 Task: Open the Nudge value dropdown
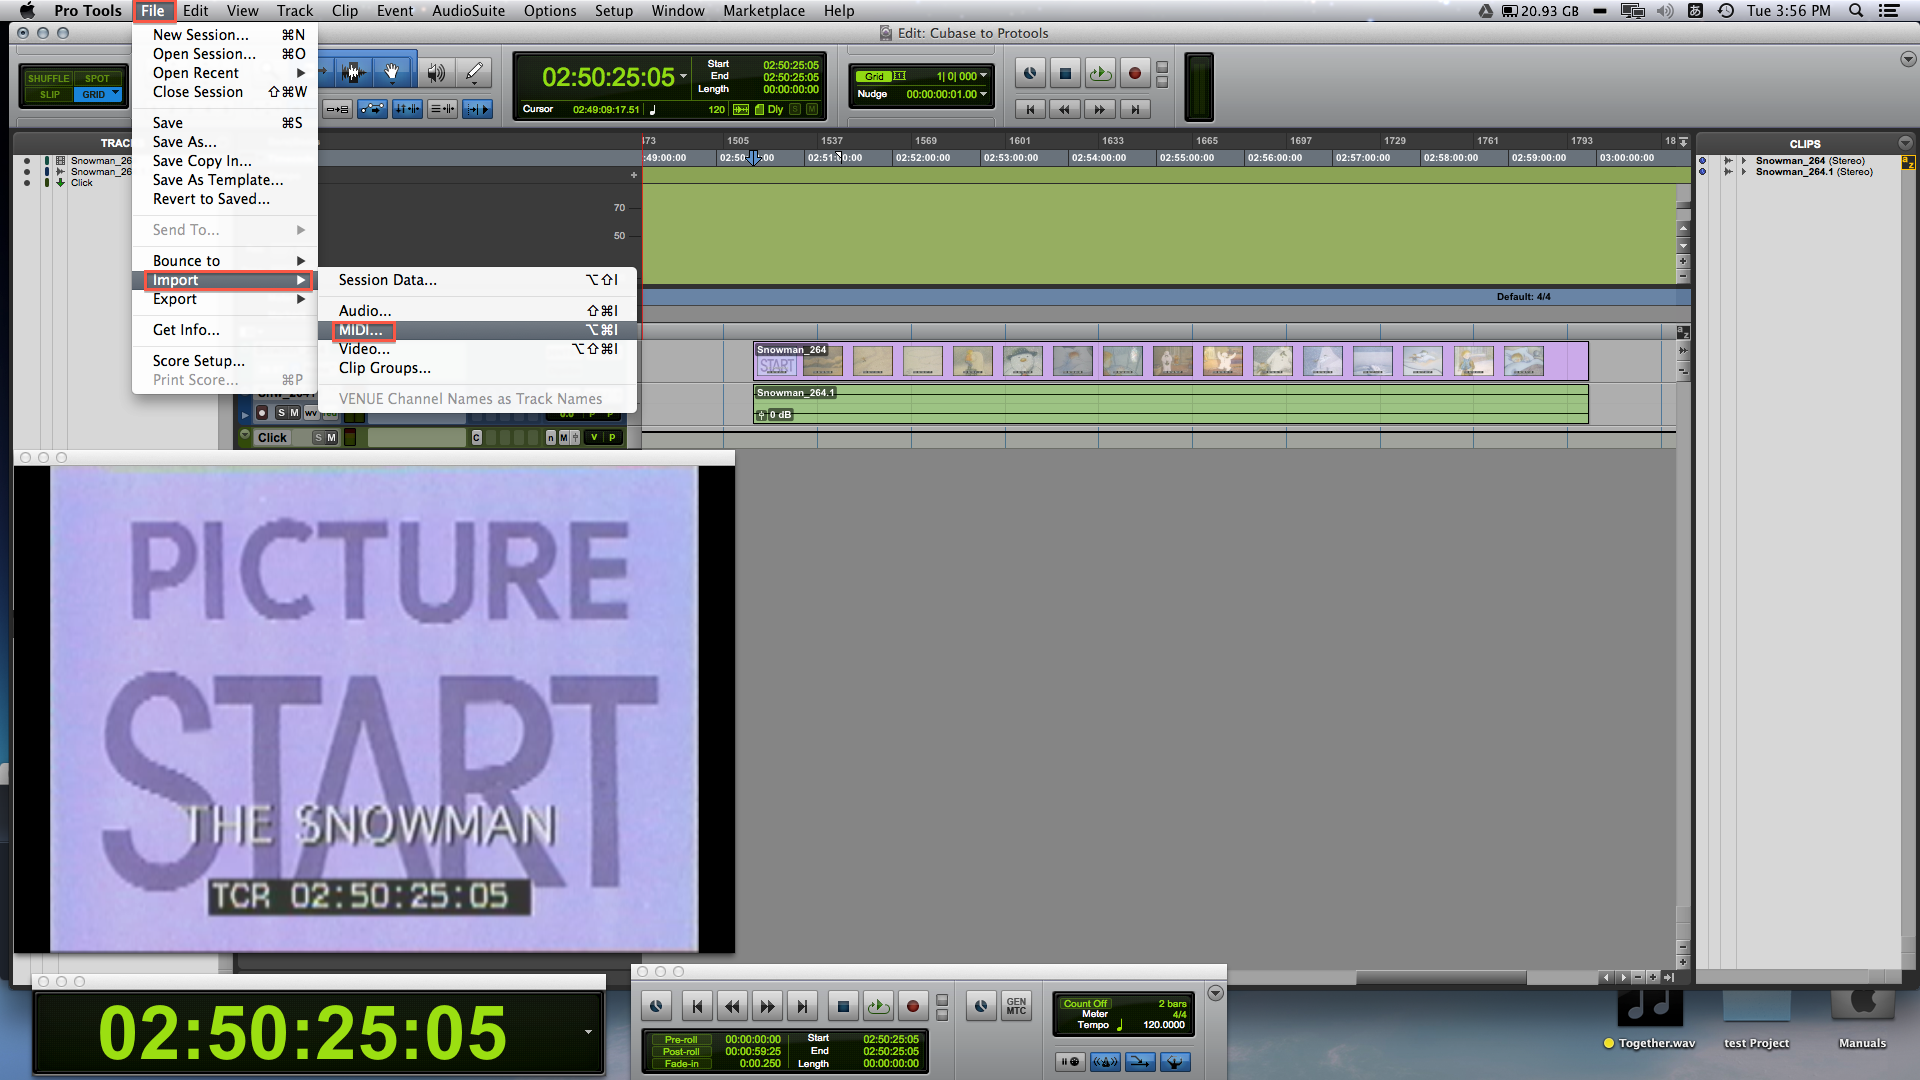984,94
